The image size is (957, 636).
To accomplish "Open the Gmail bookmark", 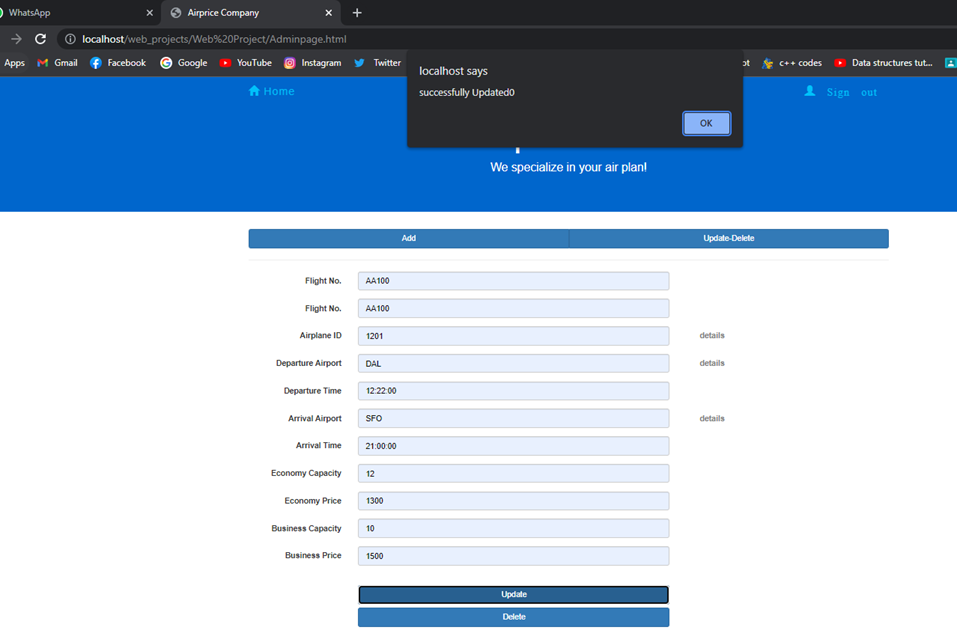I will 57,62.
